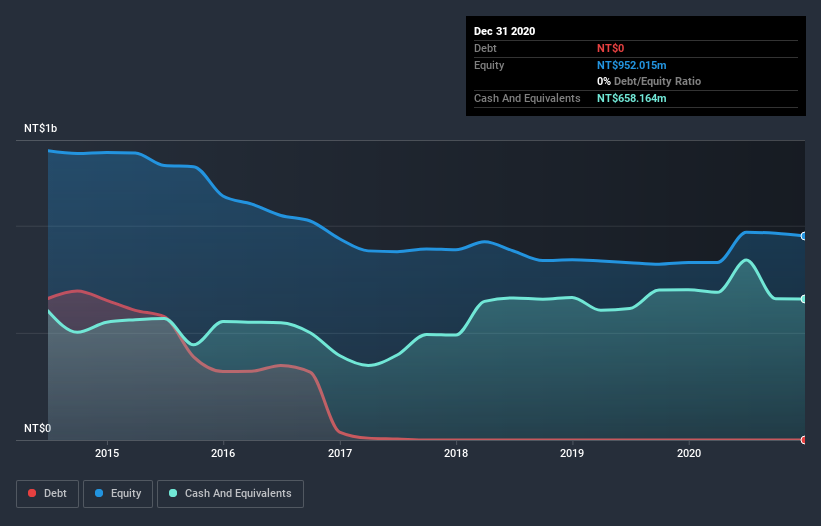
Task: Click the NT$0 y-axis label
Action: (x=38, y=428)
